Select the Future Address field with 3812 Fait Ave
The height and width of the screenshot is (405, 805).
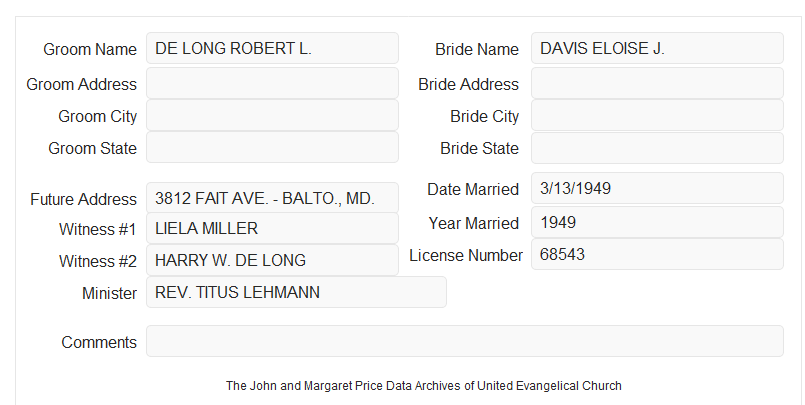272,198
